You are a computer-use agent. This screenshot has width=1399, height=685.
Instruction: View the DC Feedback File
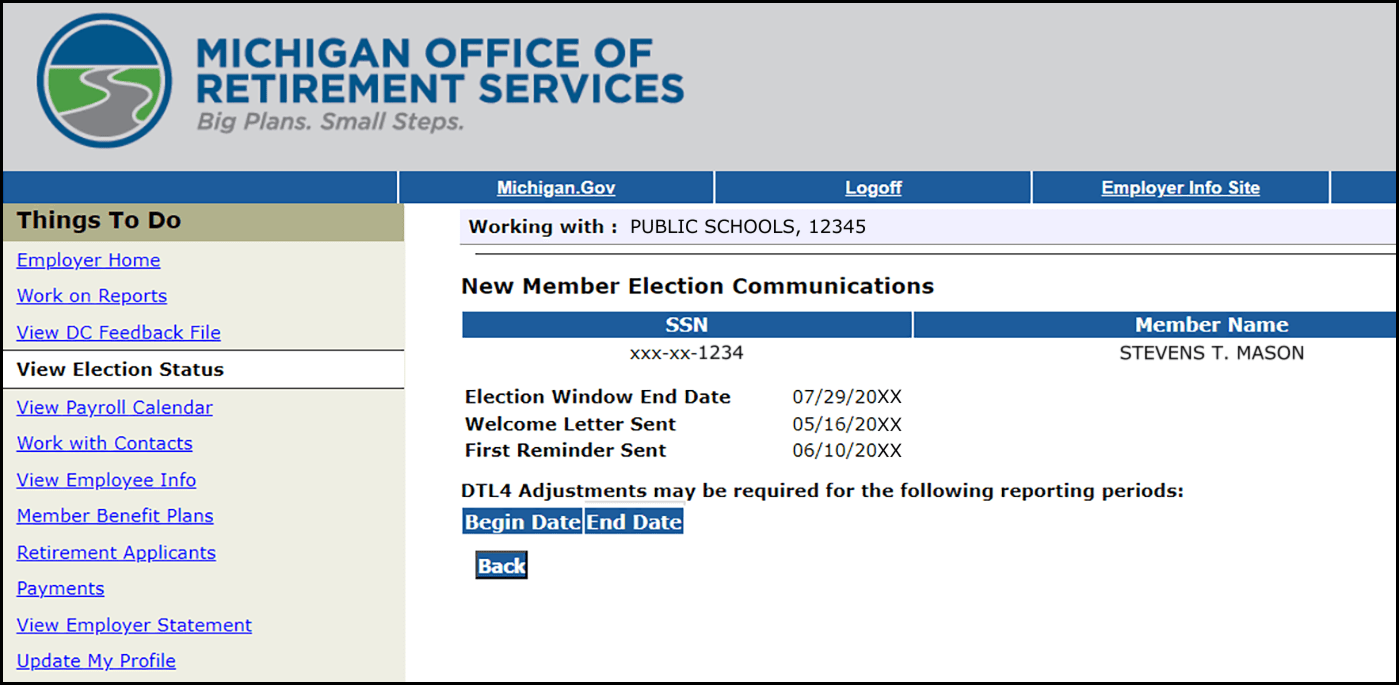(118, 332)
